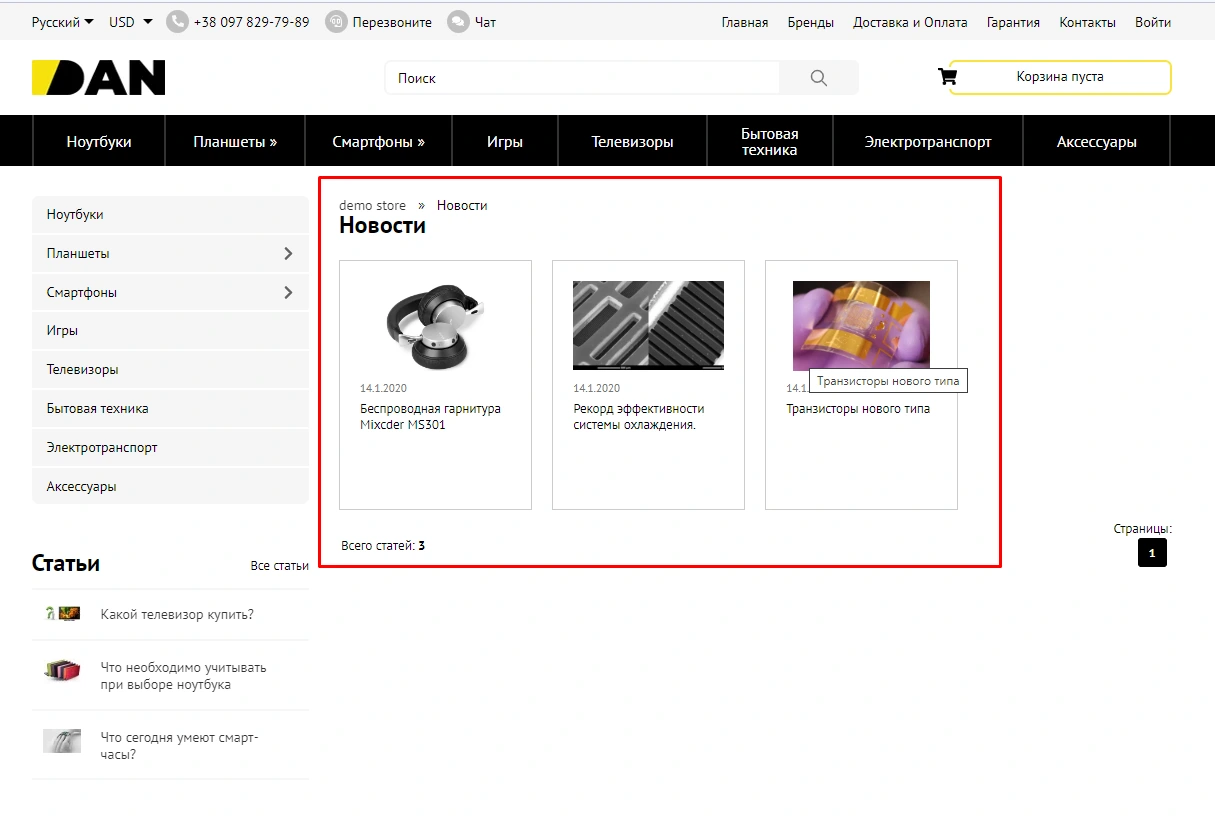Open the Все статьи link

tap(279, 566)
